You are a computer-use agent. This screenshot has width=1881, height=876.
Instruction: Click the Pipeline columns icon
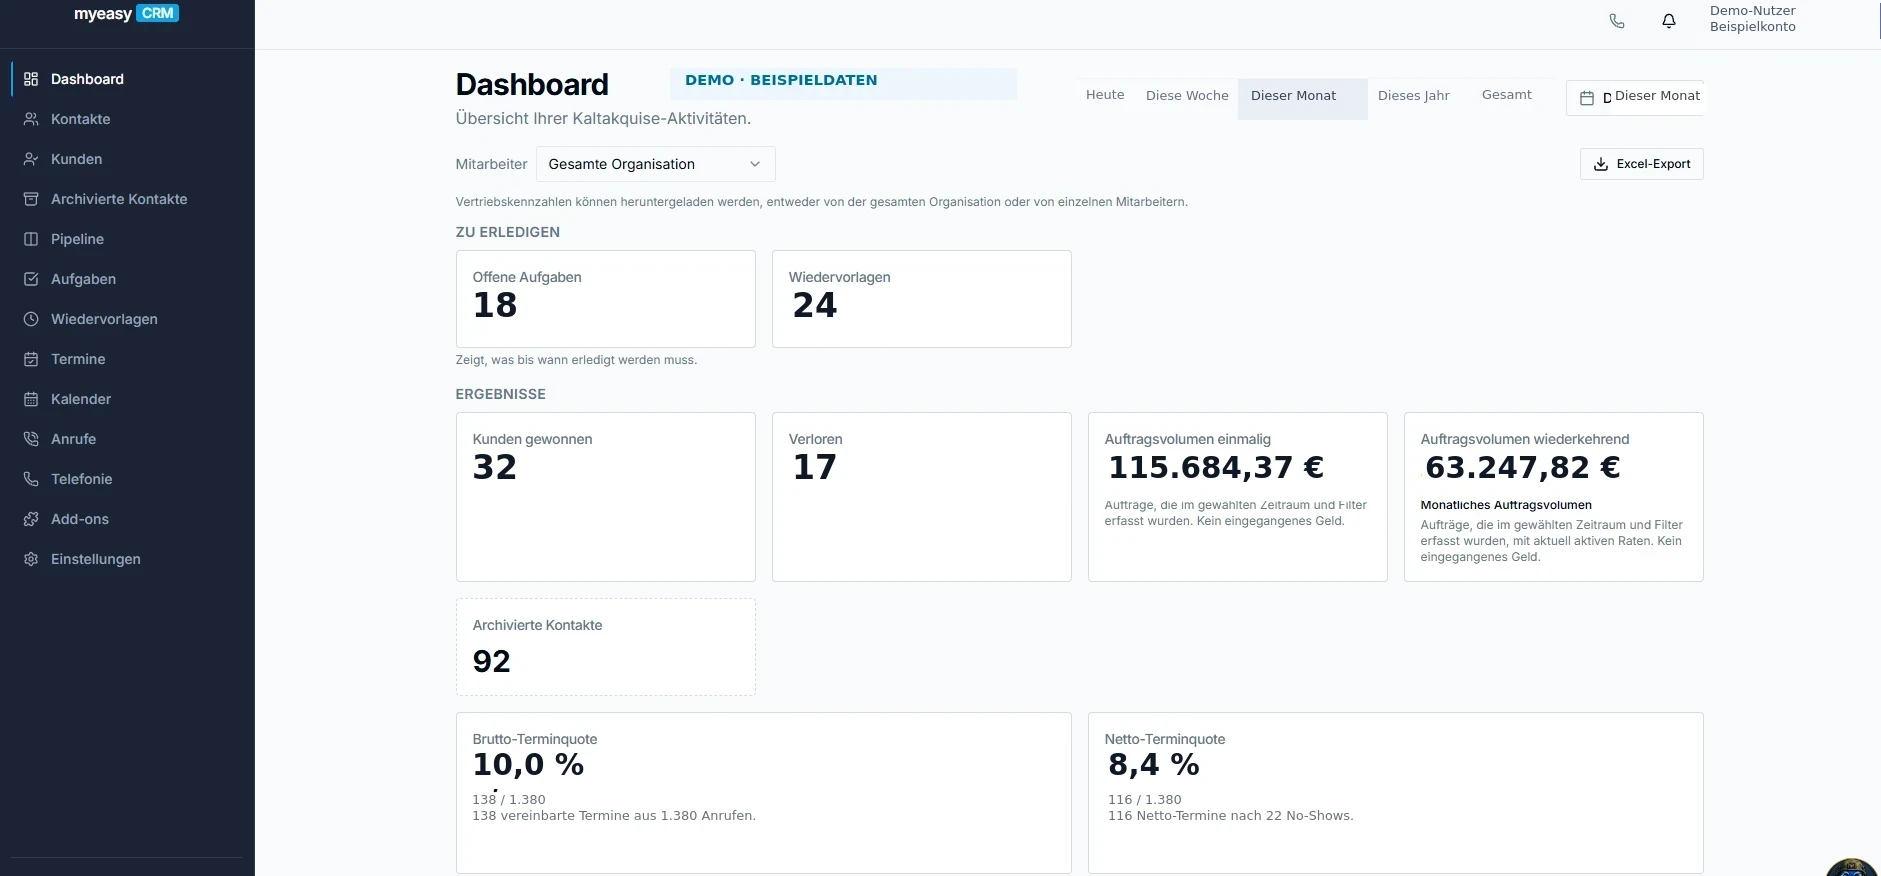coord(31,239)
